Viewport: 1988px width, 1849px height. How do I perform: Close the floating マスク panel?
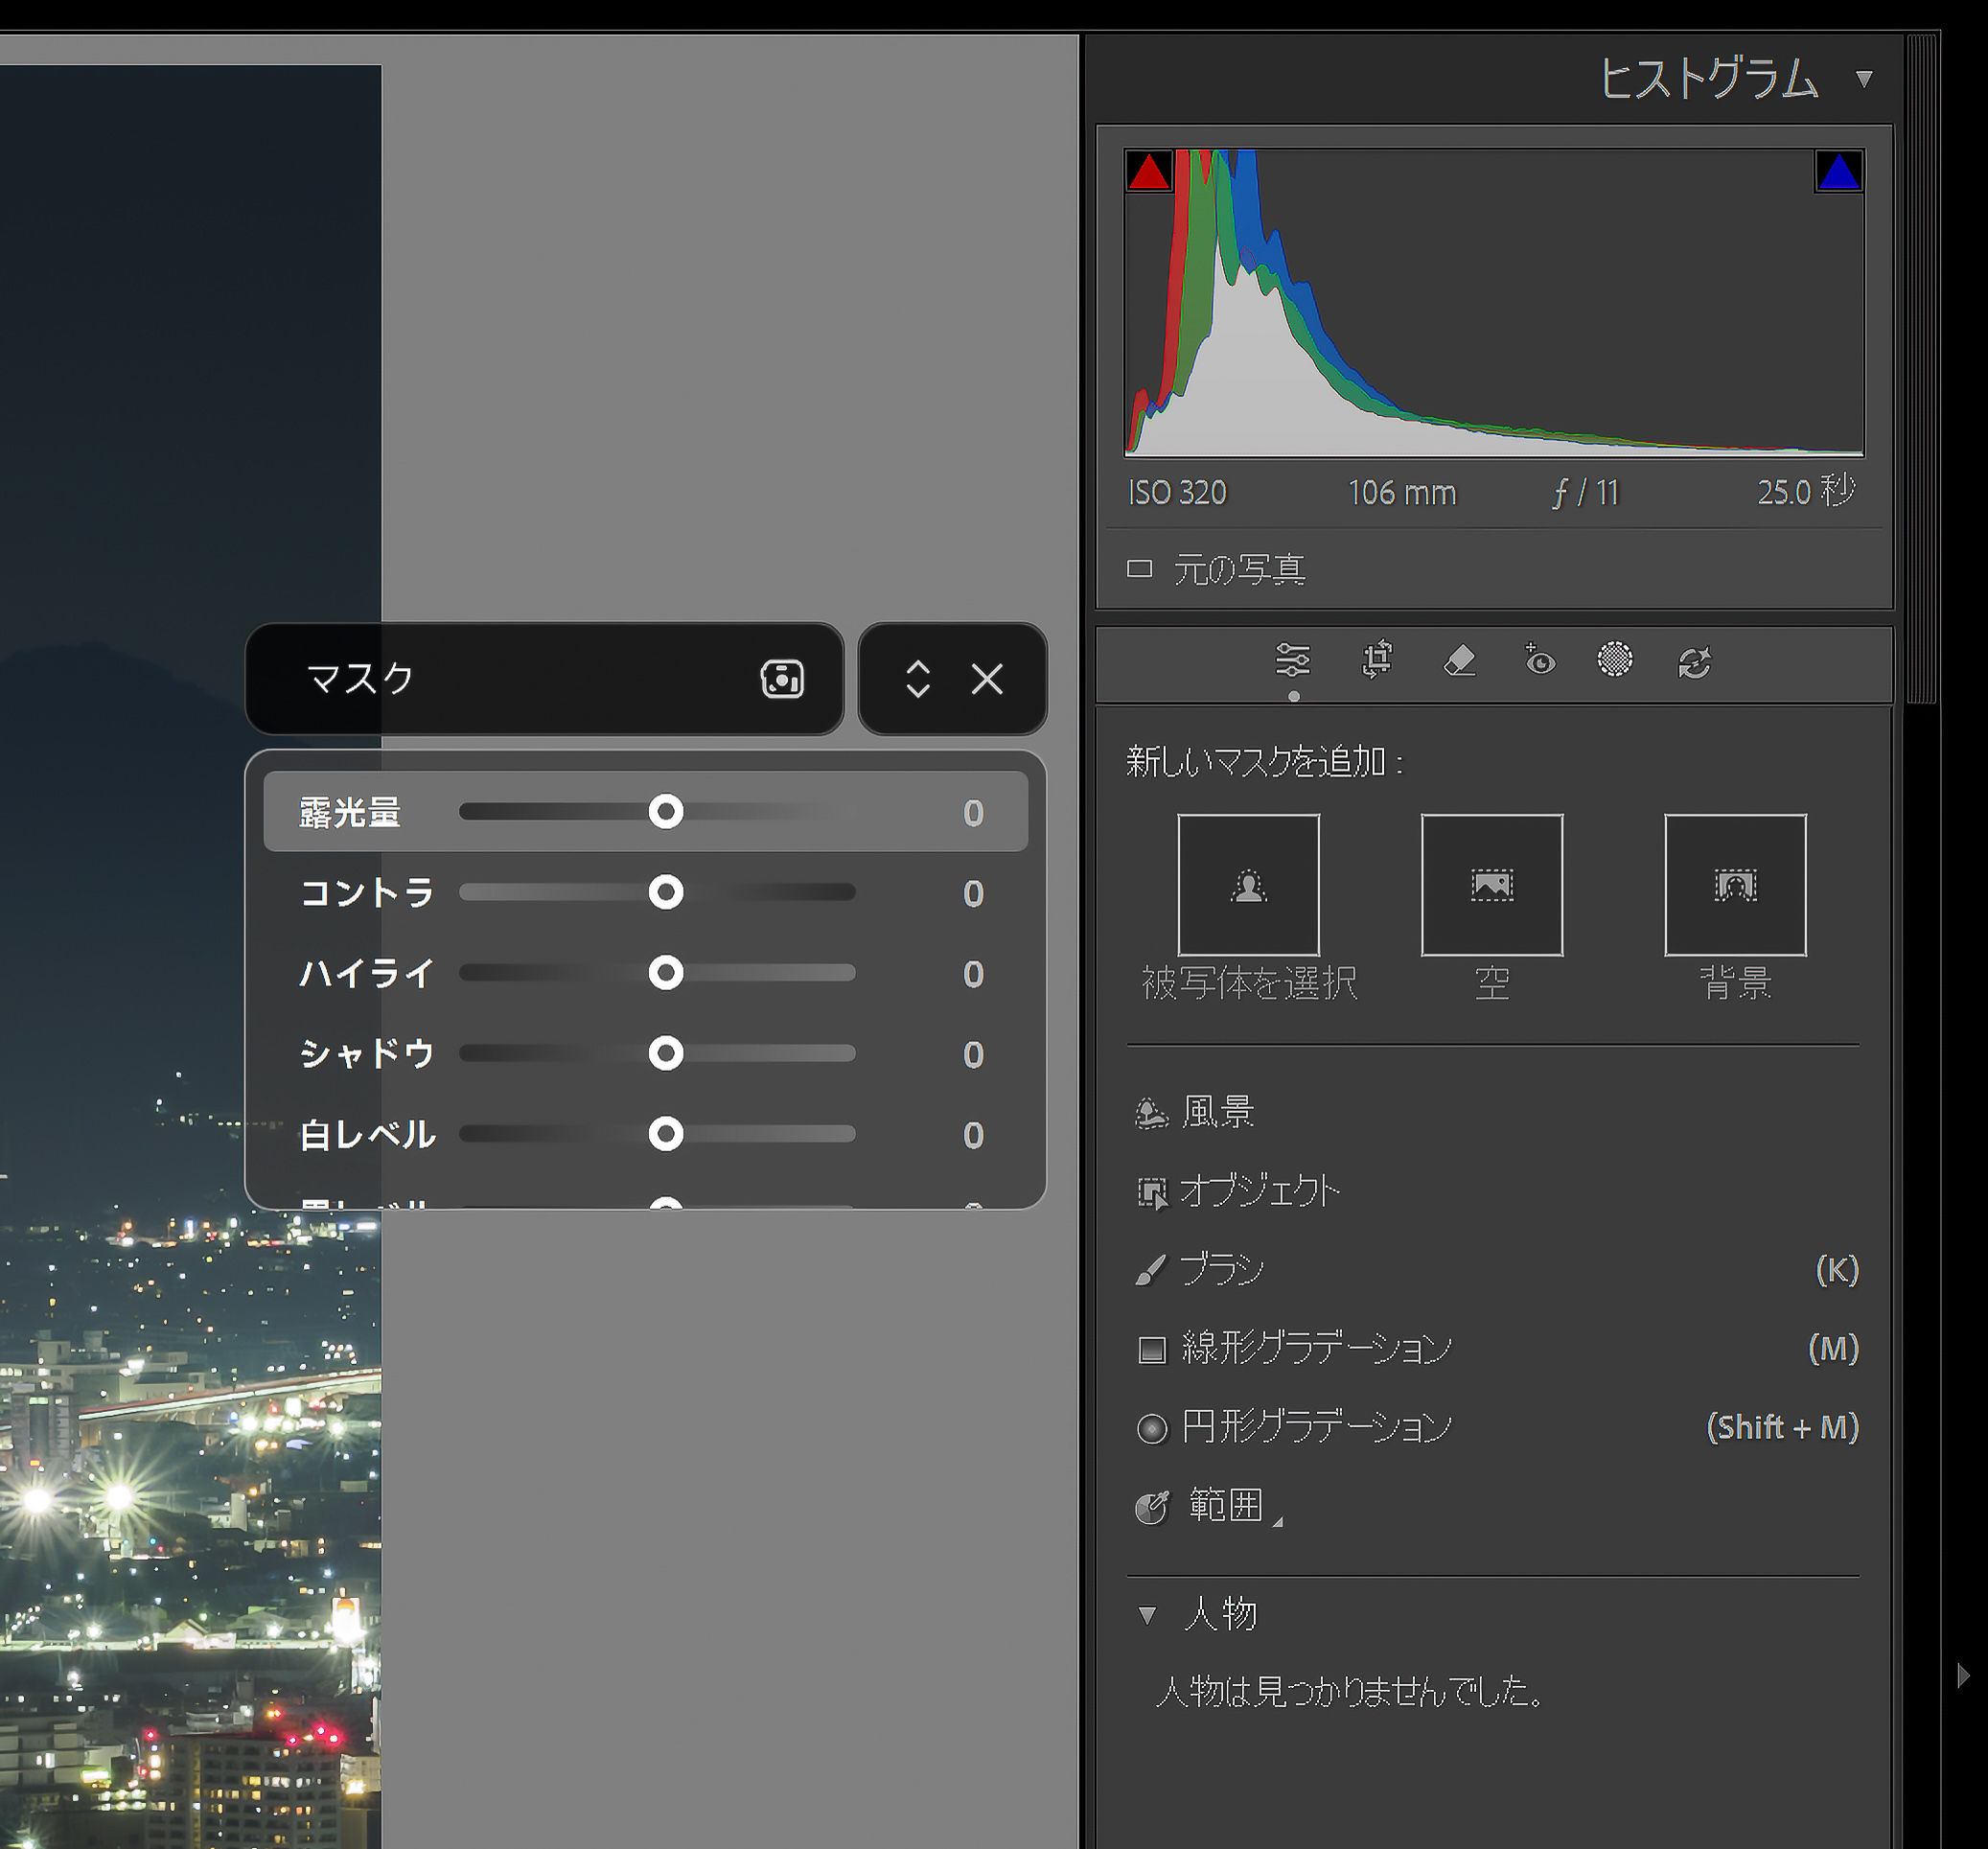(987, 679)
